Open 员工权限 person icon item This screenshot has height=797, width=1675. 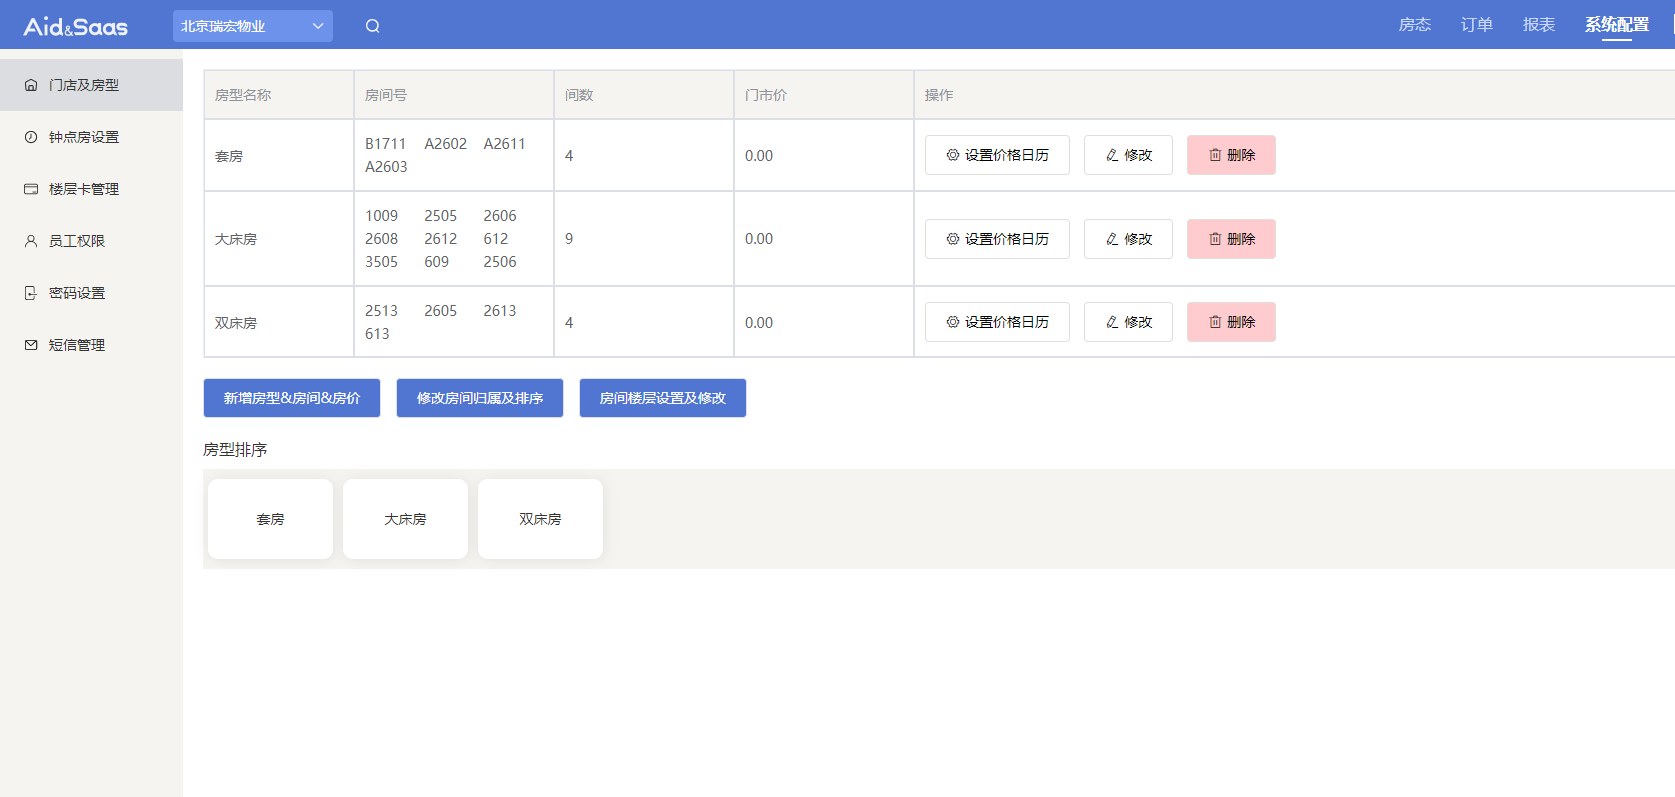tap(77, 241)
